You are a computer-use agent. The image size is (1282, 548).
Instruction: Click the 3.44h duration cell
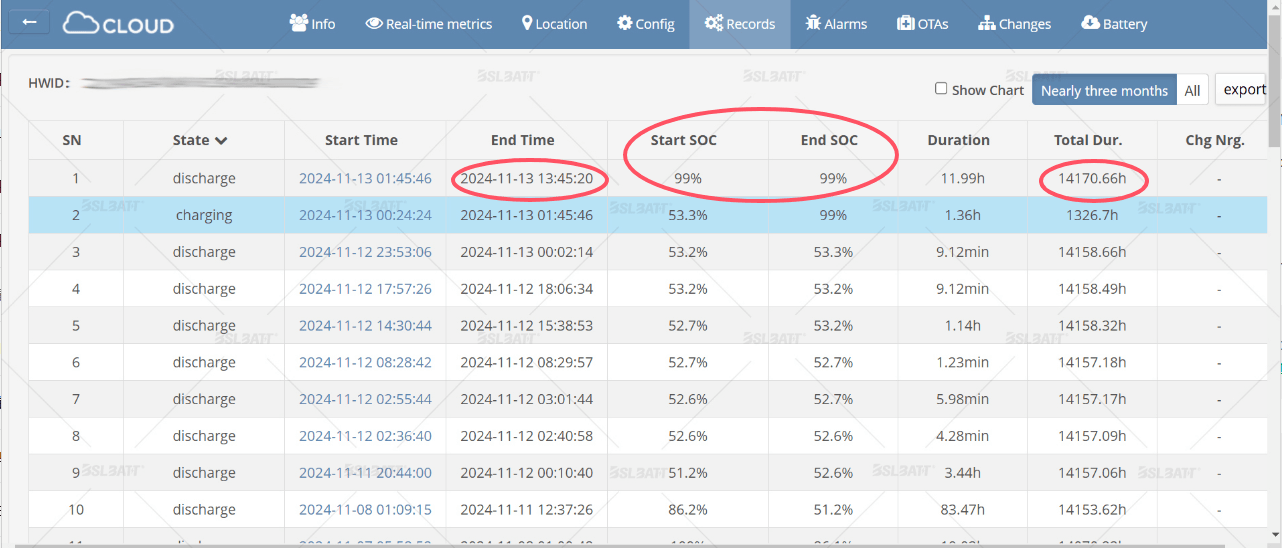pyautogui.click(x=962, y=473)
